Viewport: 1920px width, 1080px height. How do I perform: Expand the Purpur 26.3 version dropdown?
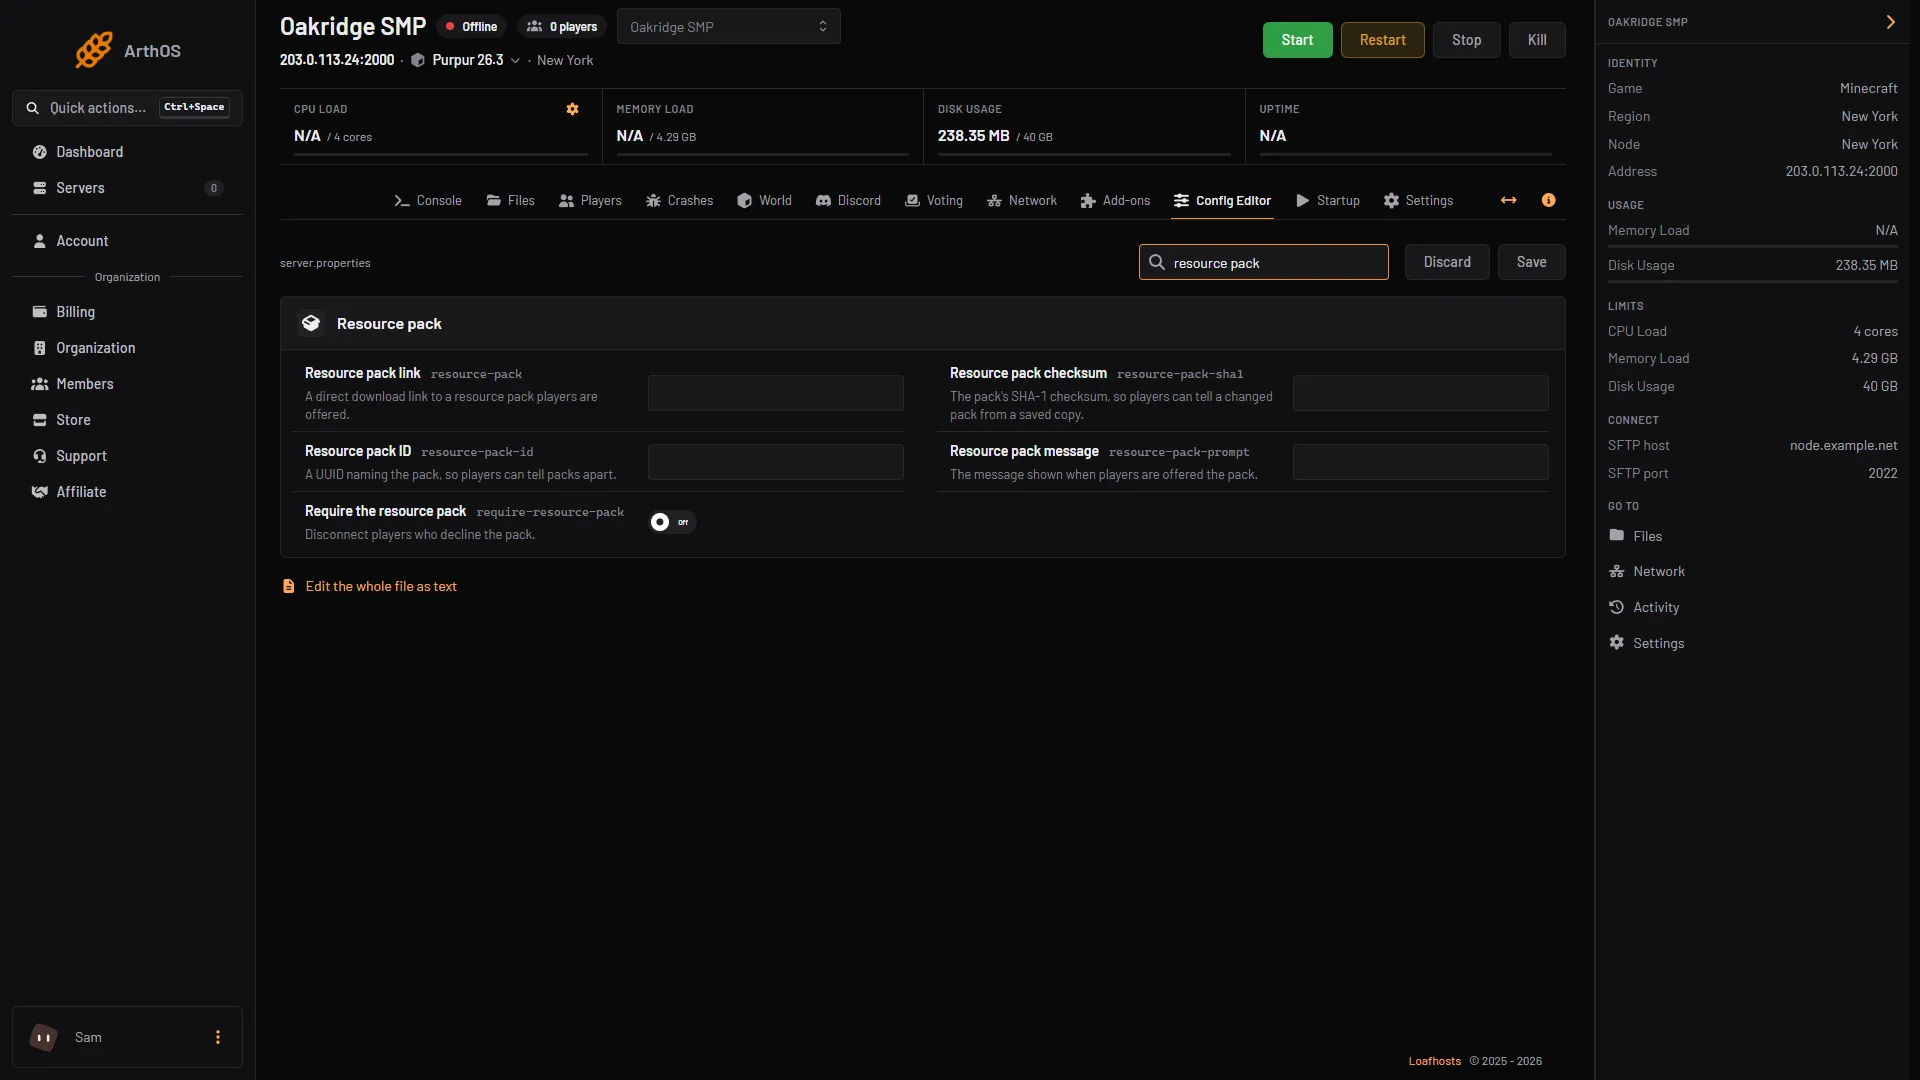[466, 60]
